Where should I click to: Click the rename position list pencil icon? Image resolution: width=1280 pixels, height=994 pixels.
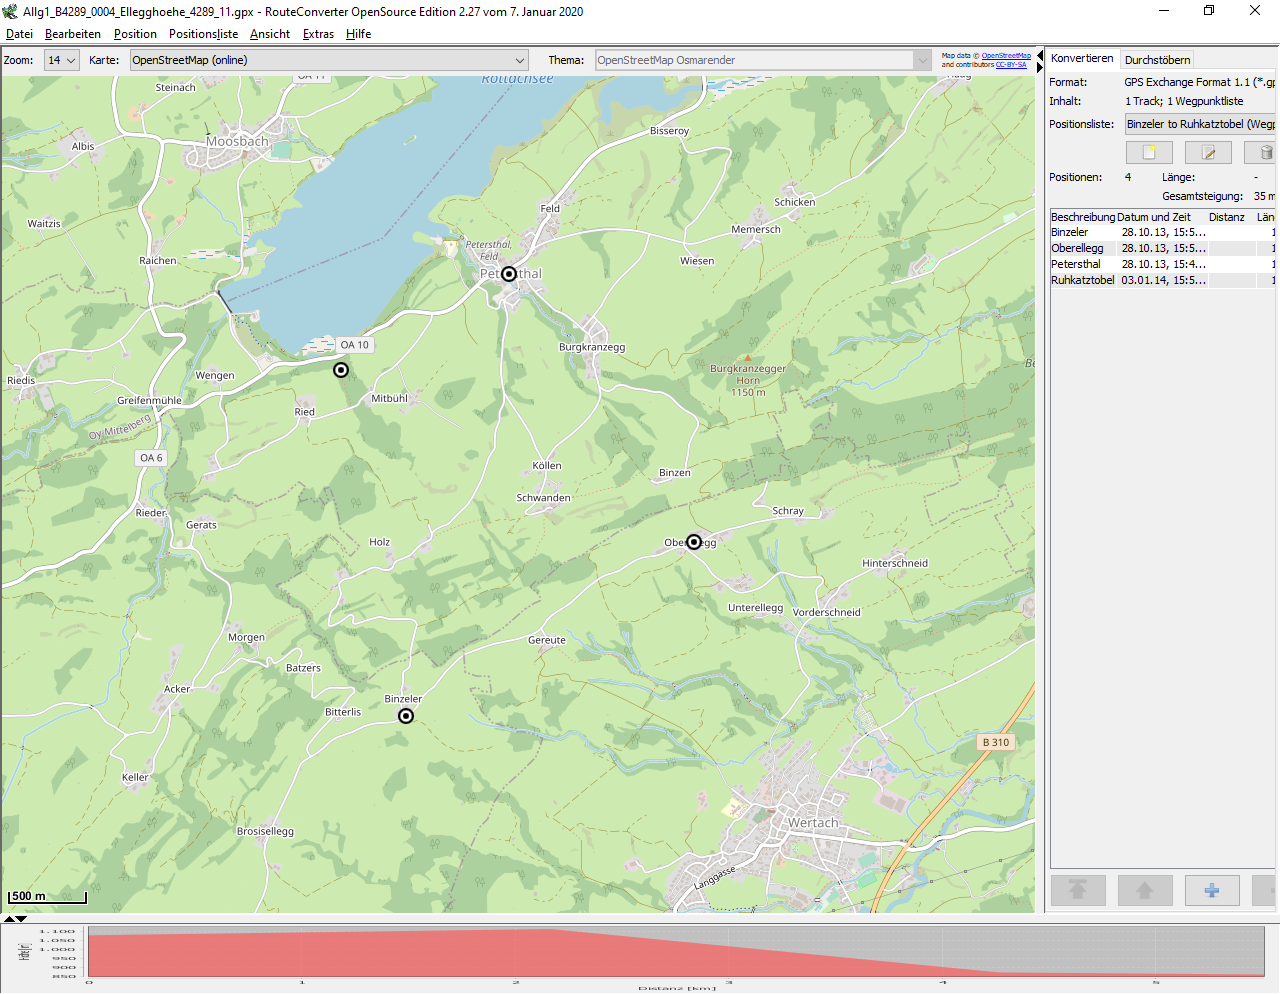[1208, 152]
